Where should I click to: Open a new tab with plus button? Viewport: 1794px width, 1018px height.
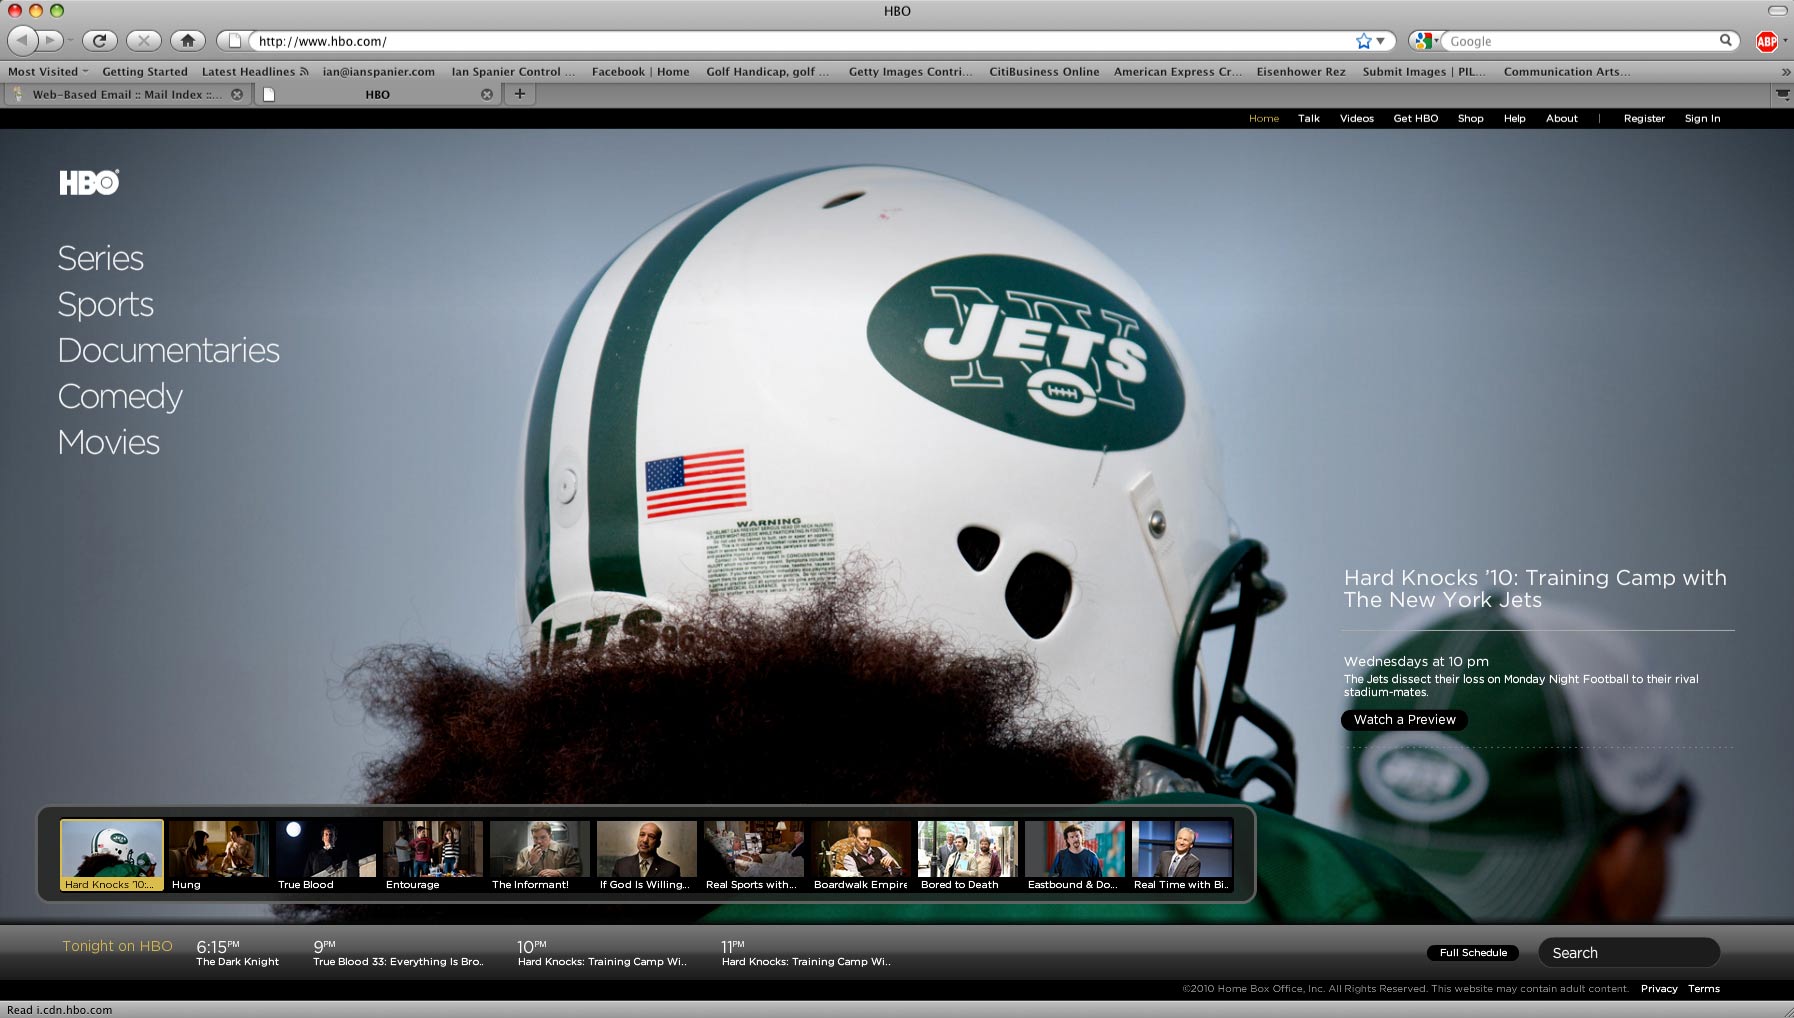(519, 94)
